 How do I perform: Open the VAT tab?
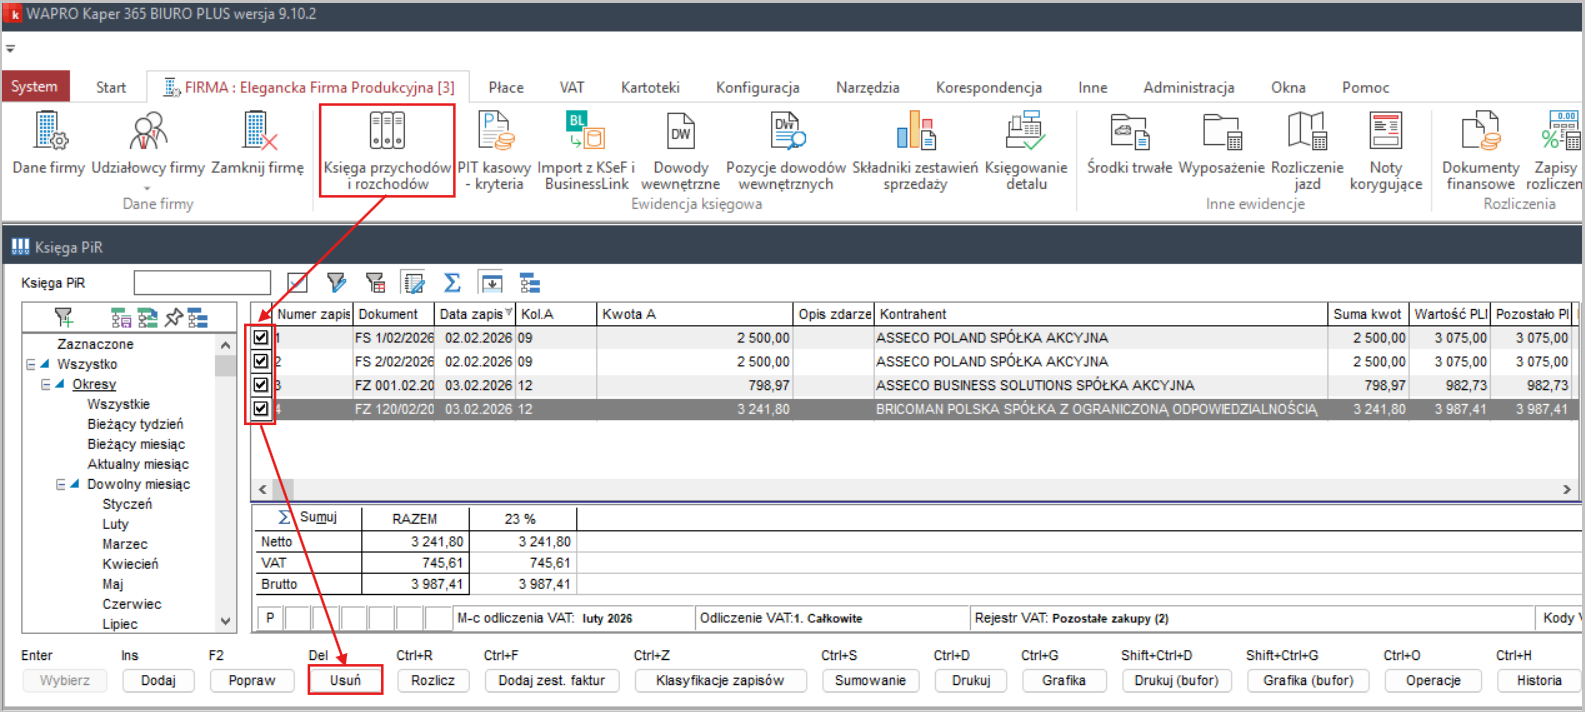click(x=572, y=87)
